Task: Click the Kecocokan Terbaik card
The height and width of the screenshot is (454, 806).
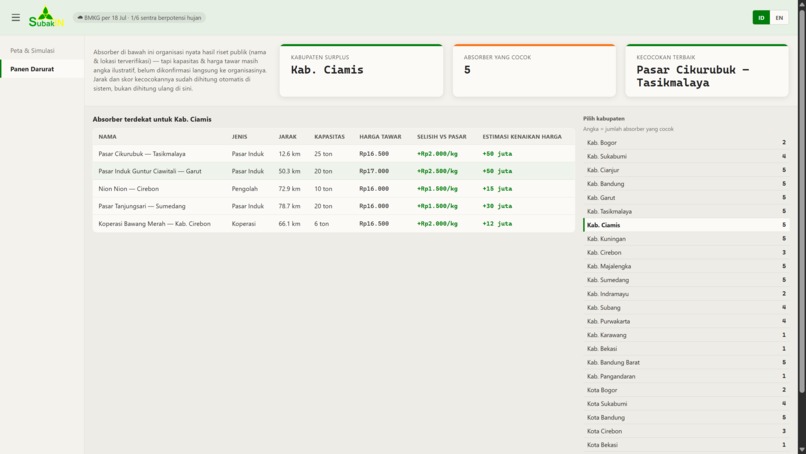Action: tap(707, 70)
